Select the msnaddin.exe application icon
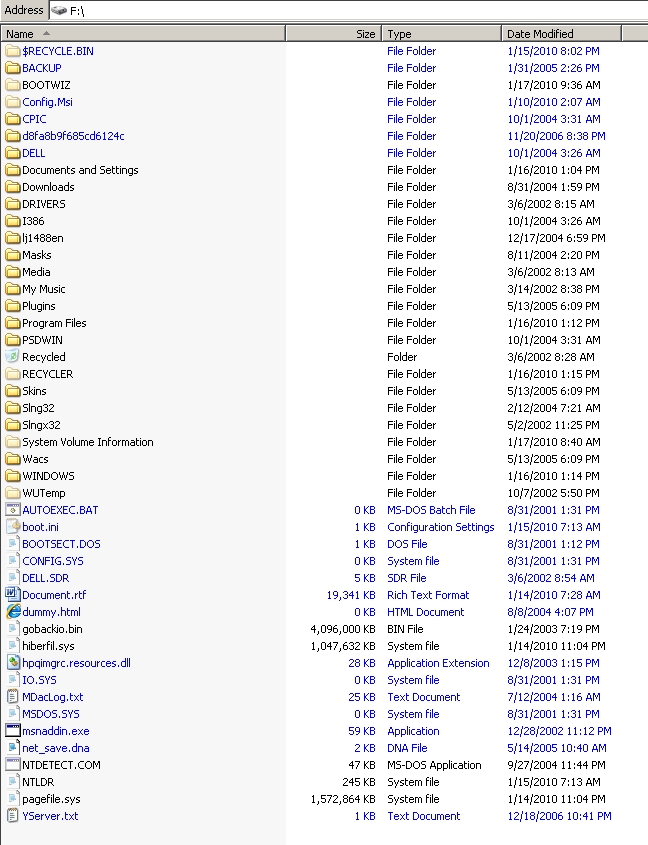 [x=13, y=731]
